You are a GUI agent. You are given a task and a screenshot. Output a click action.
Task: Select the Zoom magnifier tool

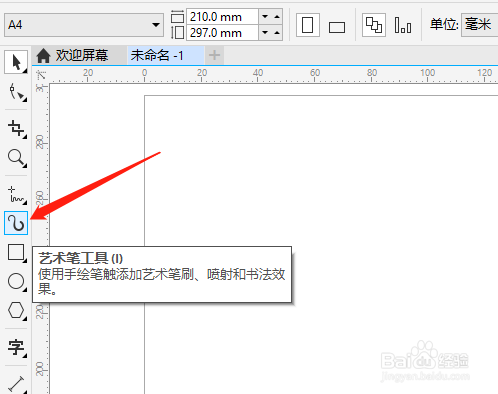pos(16,158)
